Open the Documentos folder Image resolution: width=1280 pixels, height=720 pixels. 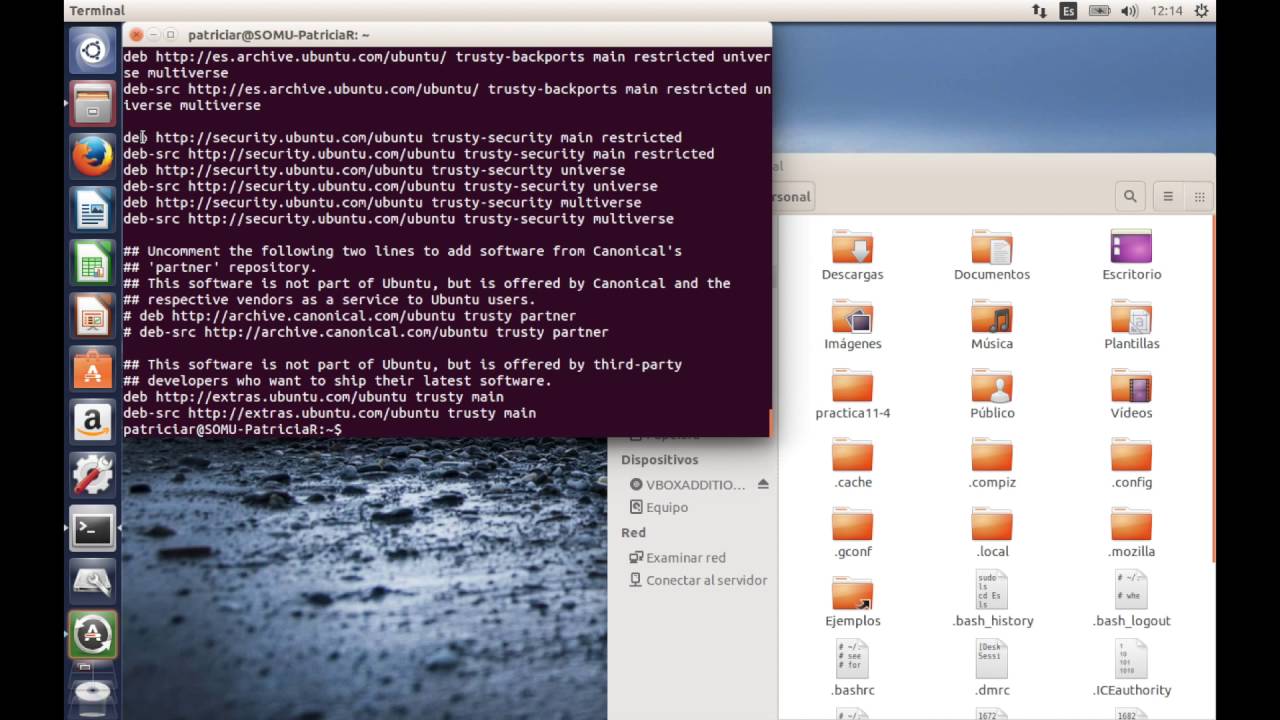click(x=992, y=256)
